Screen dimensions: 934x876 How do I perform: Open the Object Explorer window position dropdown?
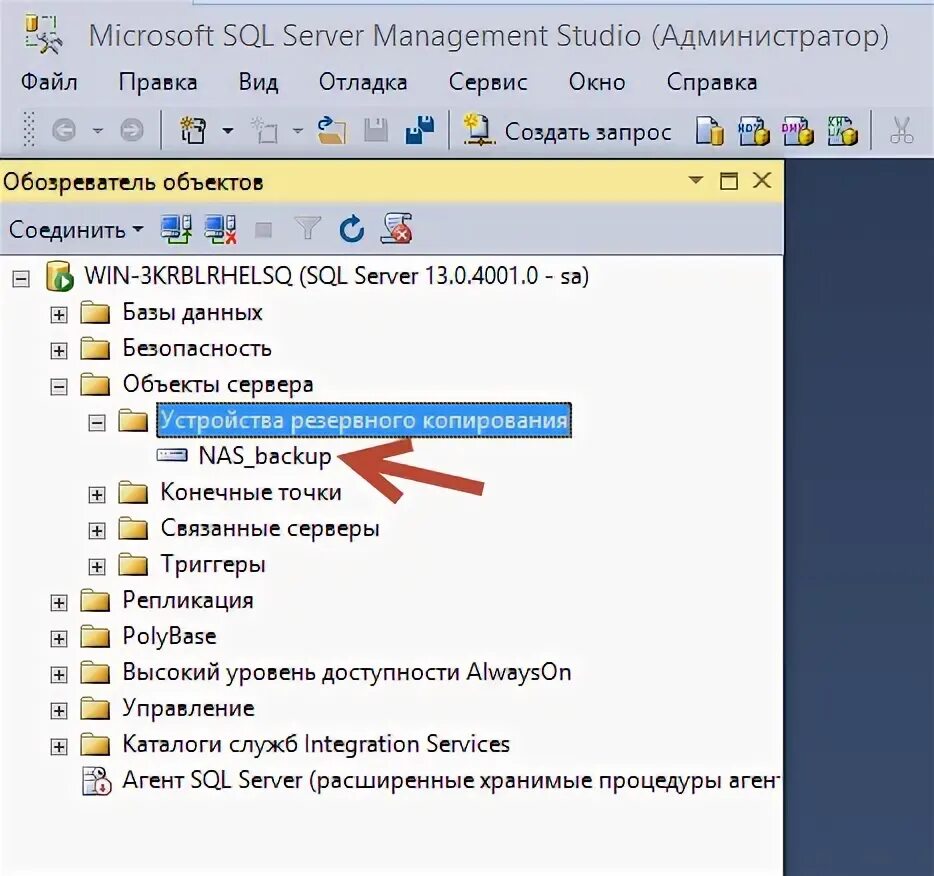pos(695,180)
